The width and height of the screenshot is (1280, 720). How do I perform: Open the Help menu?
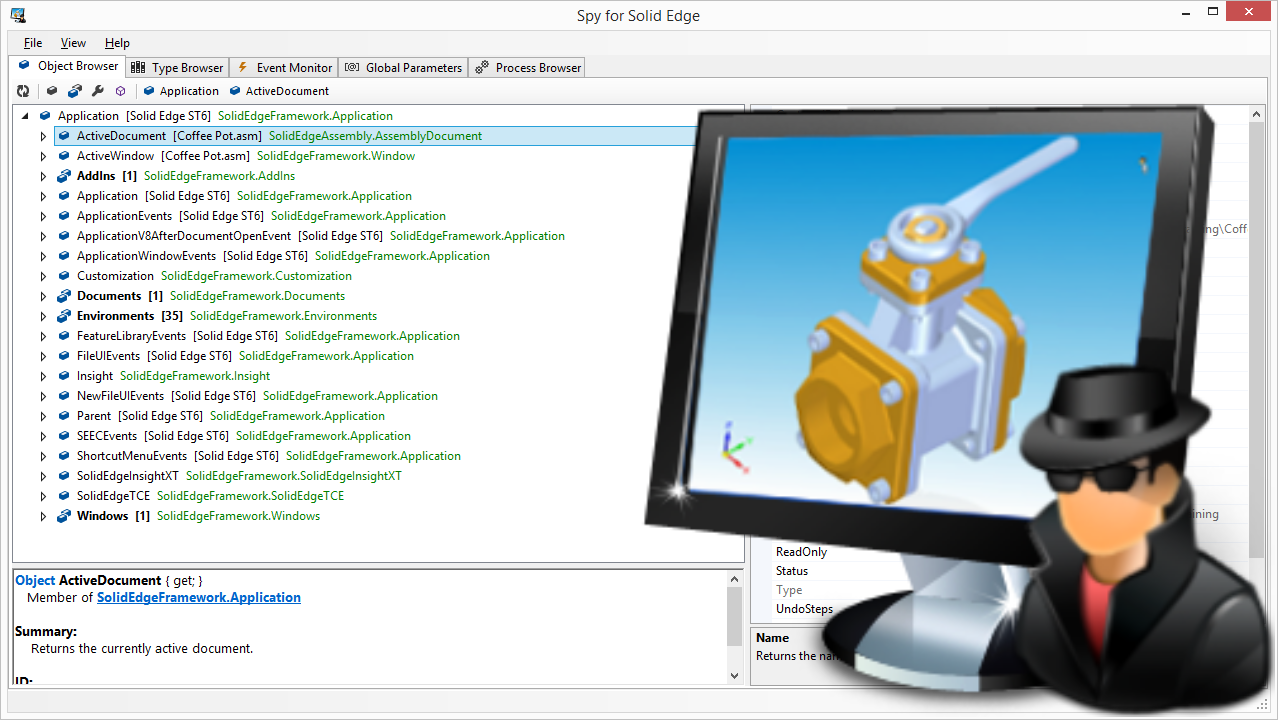(x=117, y=43)
